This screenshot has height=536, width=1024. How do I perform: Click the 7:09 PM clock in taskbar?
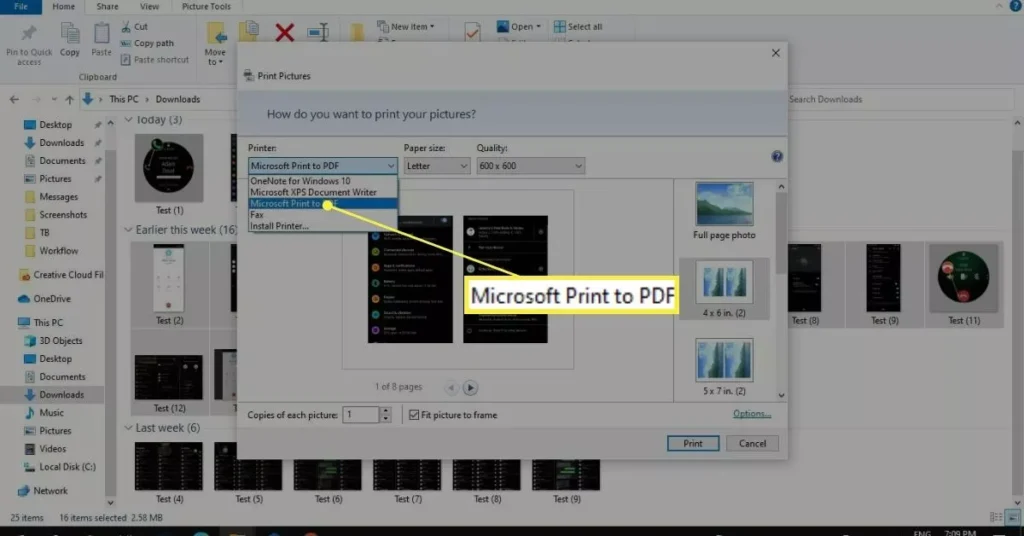[960, 533]
